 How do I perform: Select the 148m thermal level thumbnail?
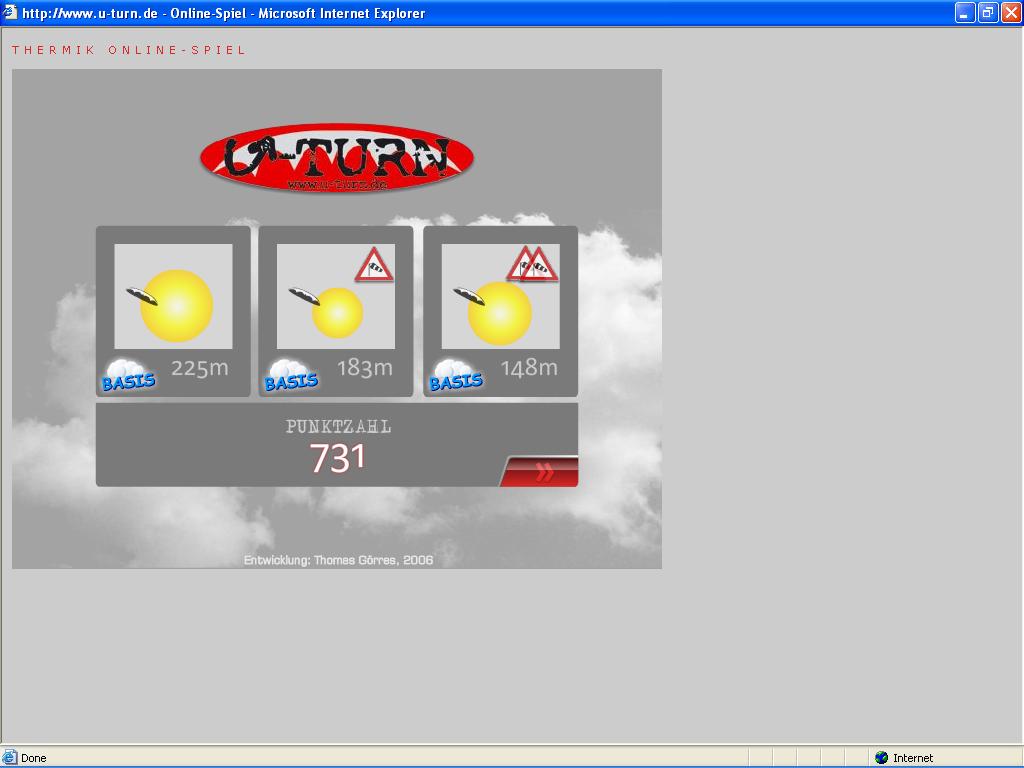[500, 296]
